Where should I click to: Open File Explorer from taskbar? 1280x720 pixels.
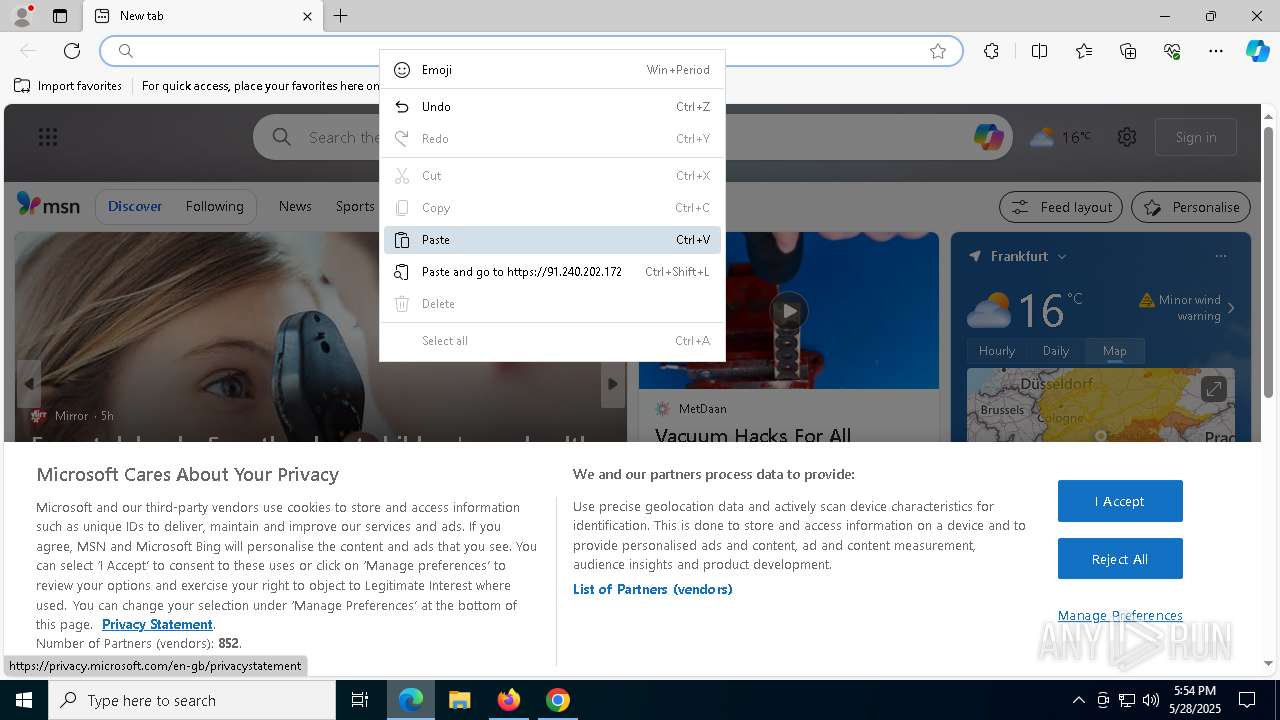tap(459, 700)
